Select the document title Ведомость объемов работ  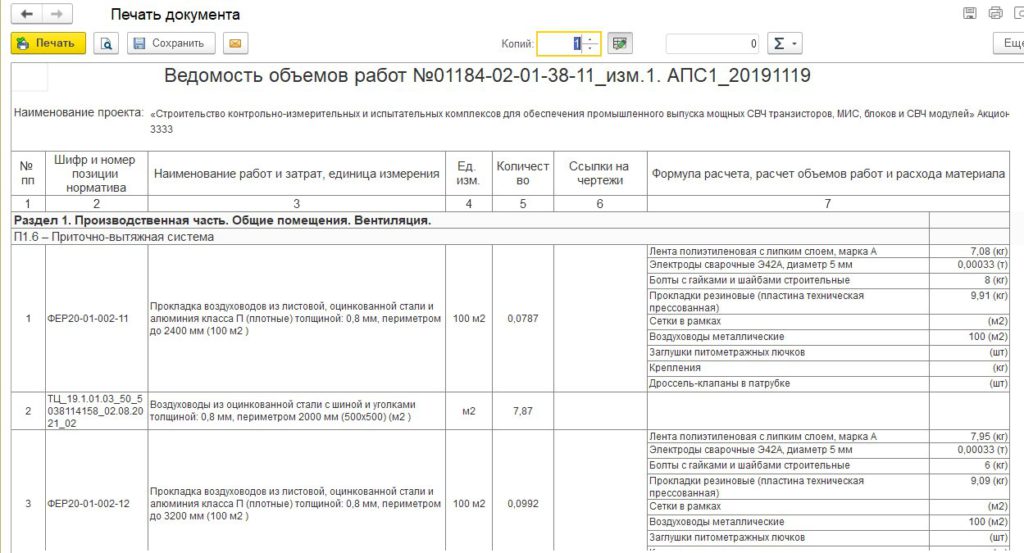pos(487,76)
